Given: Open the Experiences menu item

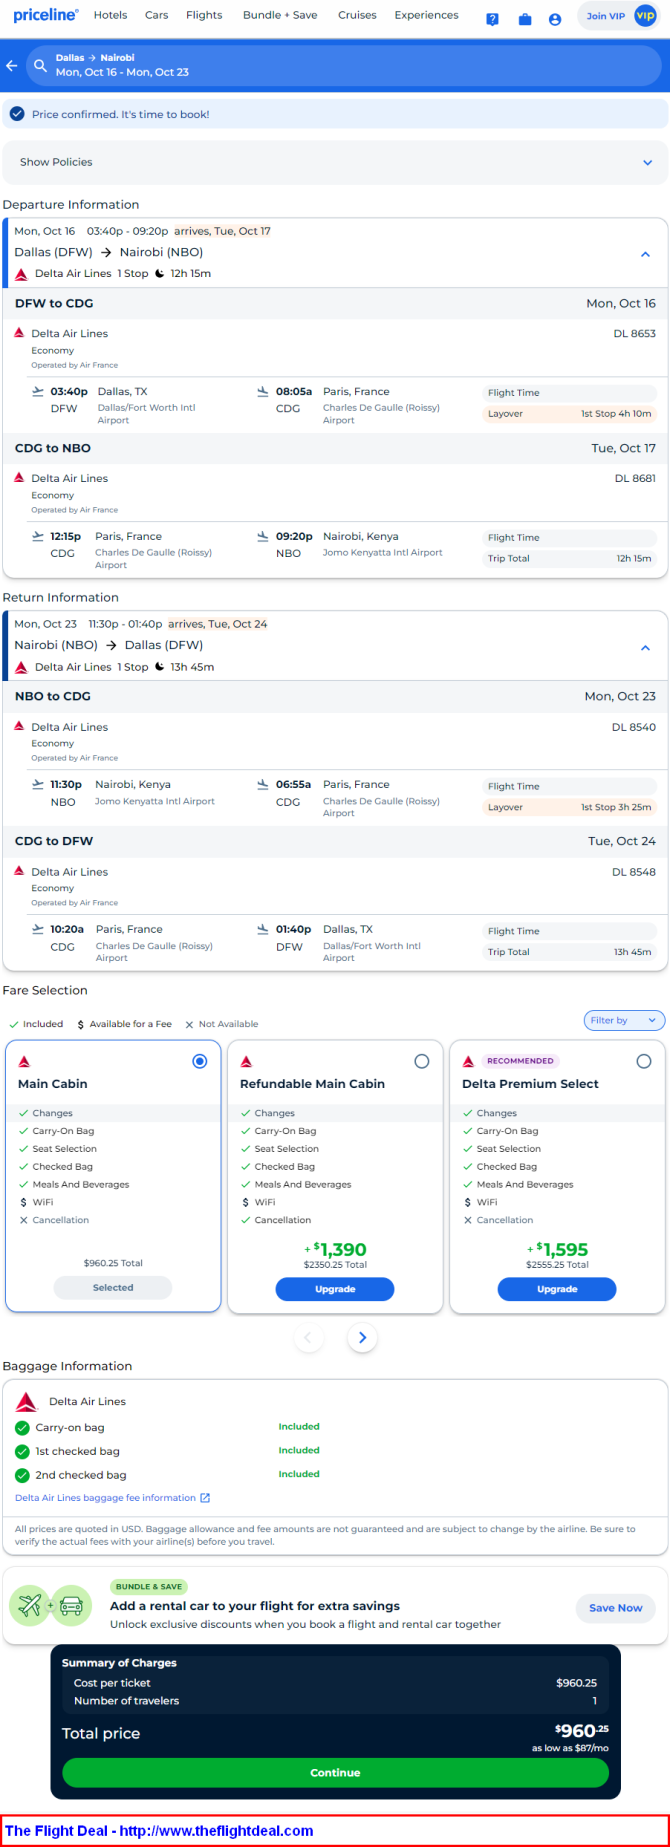Looking at the screenshot, I should (426, 15).
